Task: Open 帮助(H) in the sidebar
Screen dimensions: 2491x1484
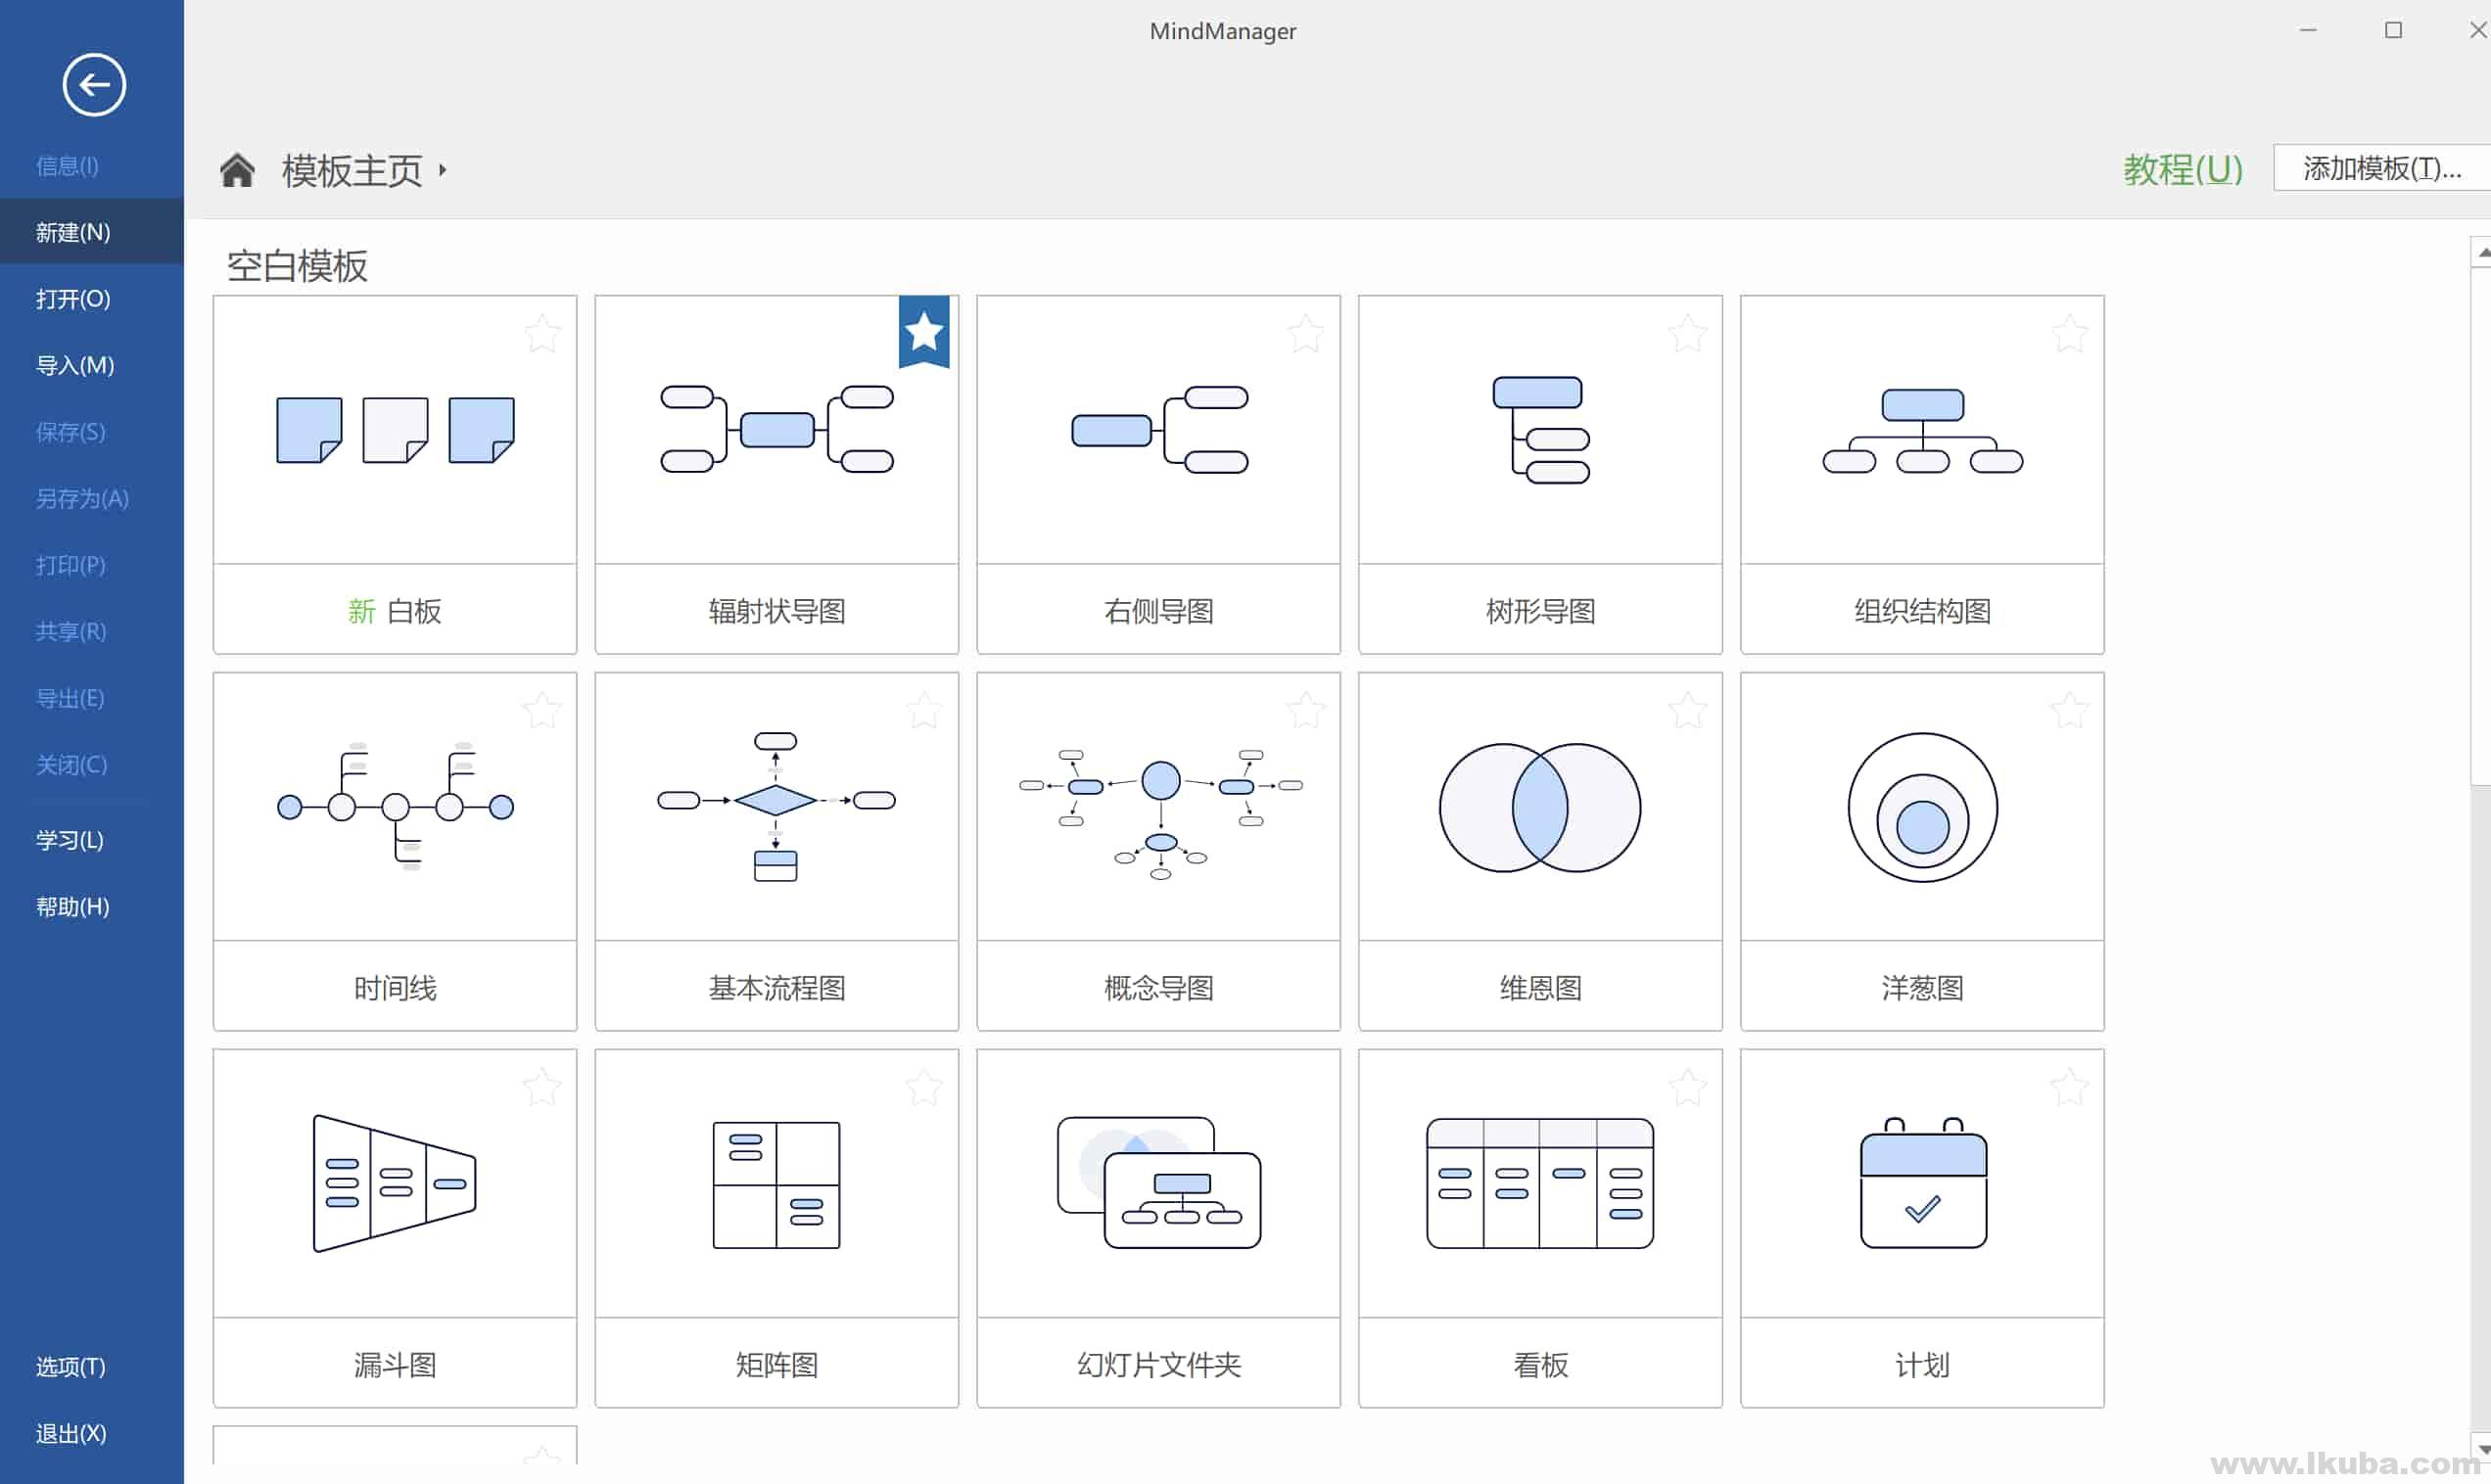Action: point(73,906)
